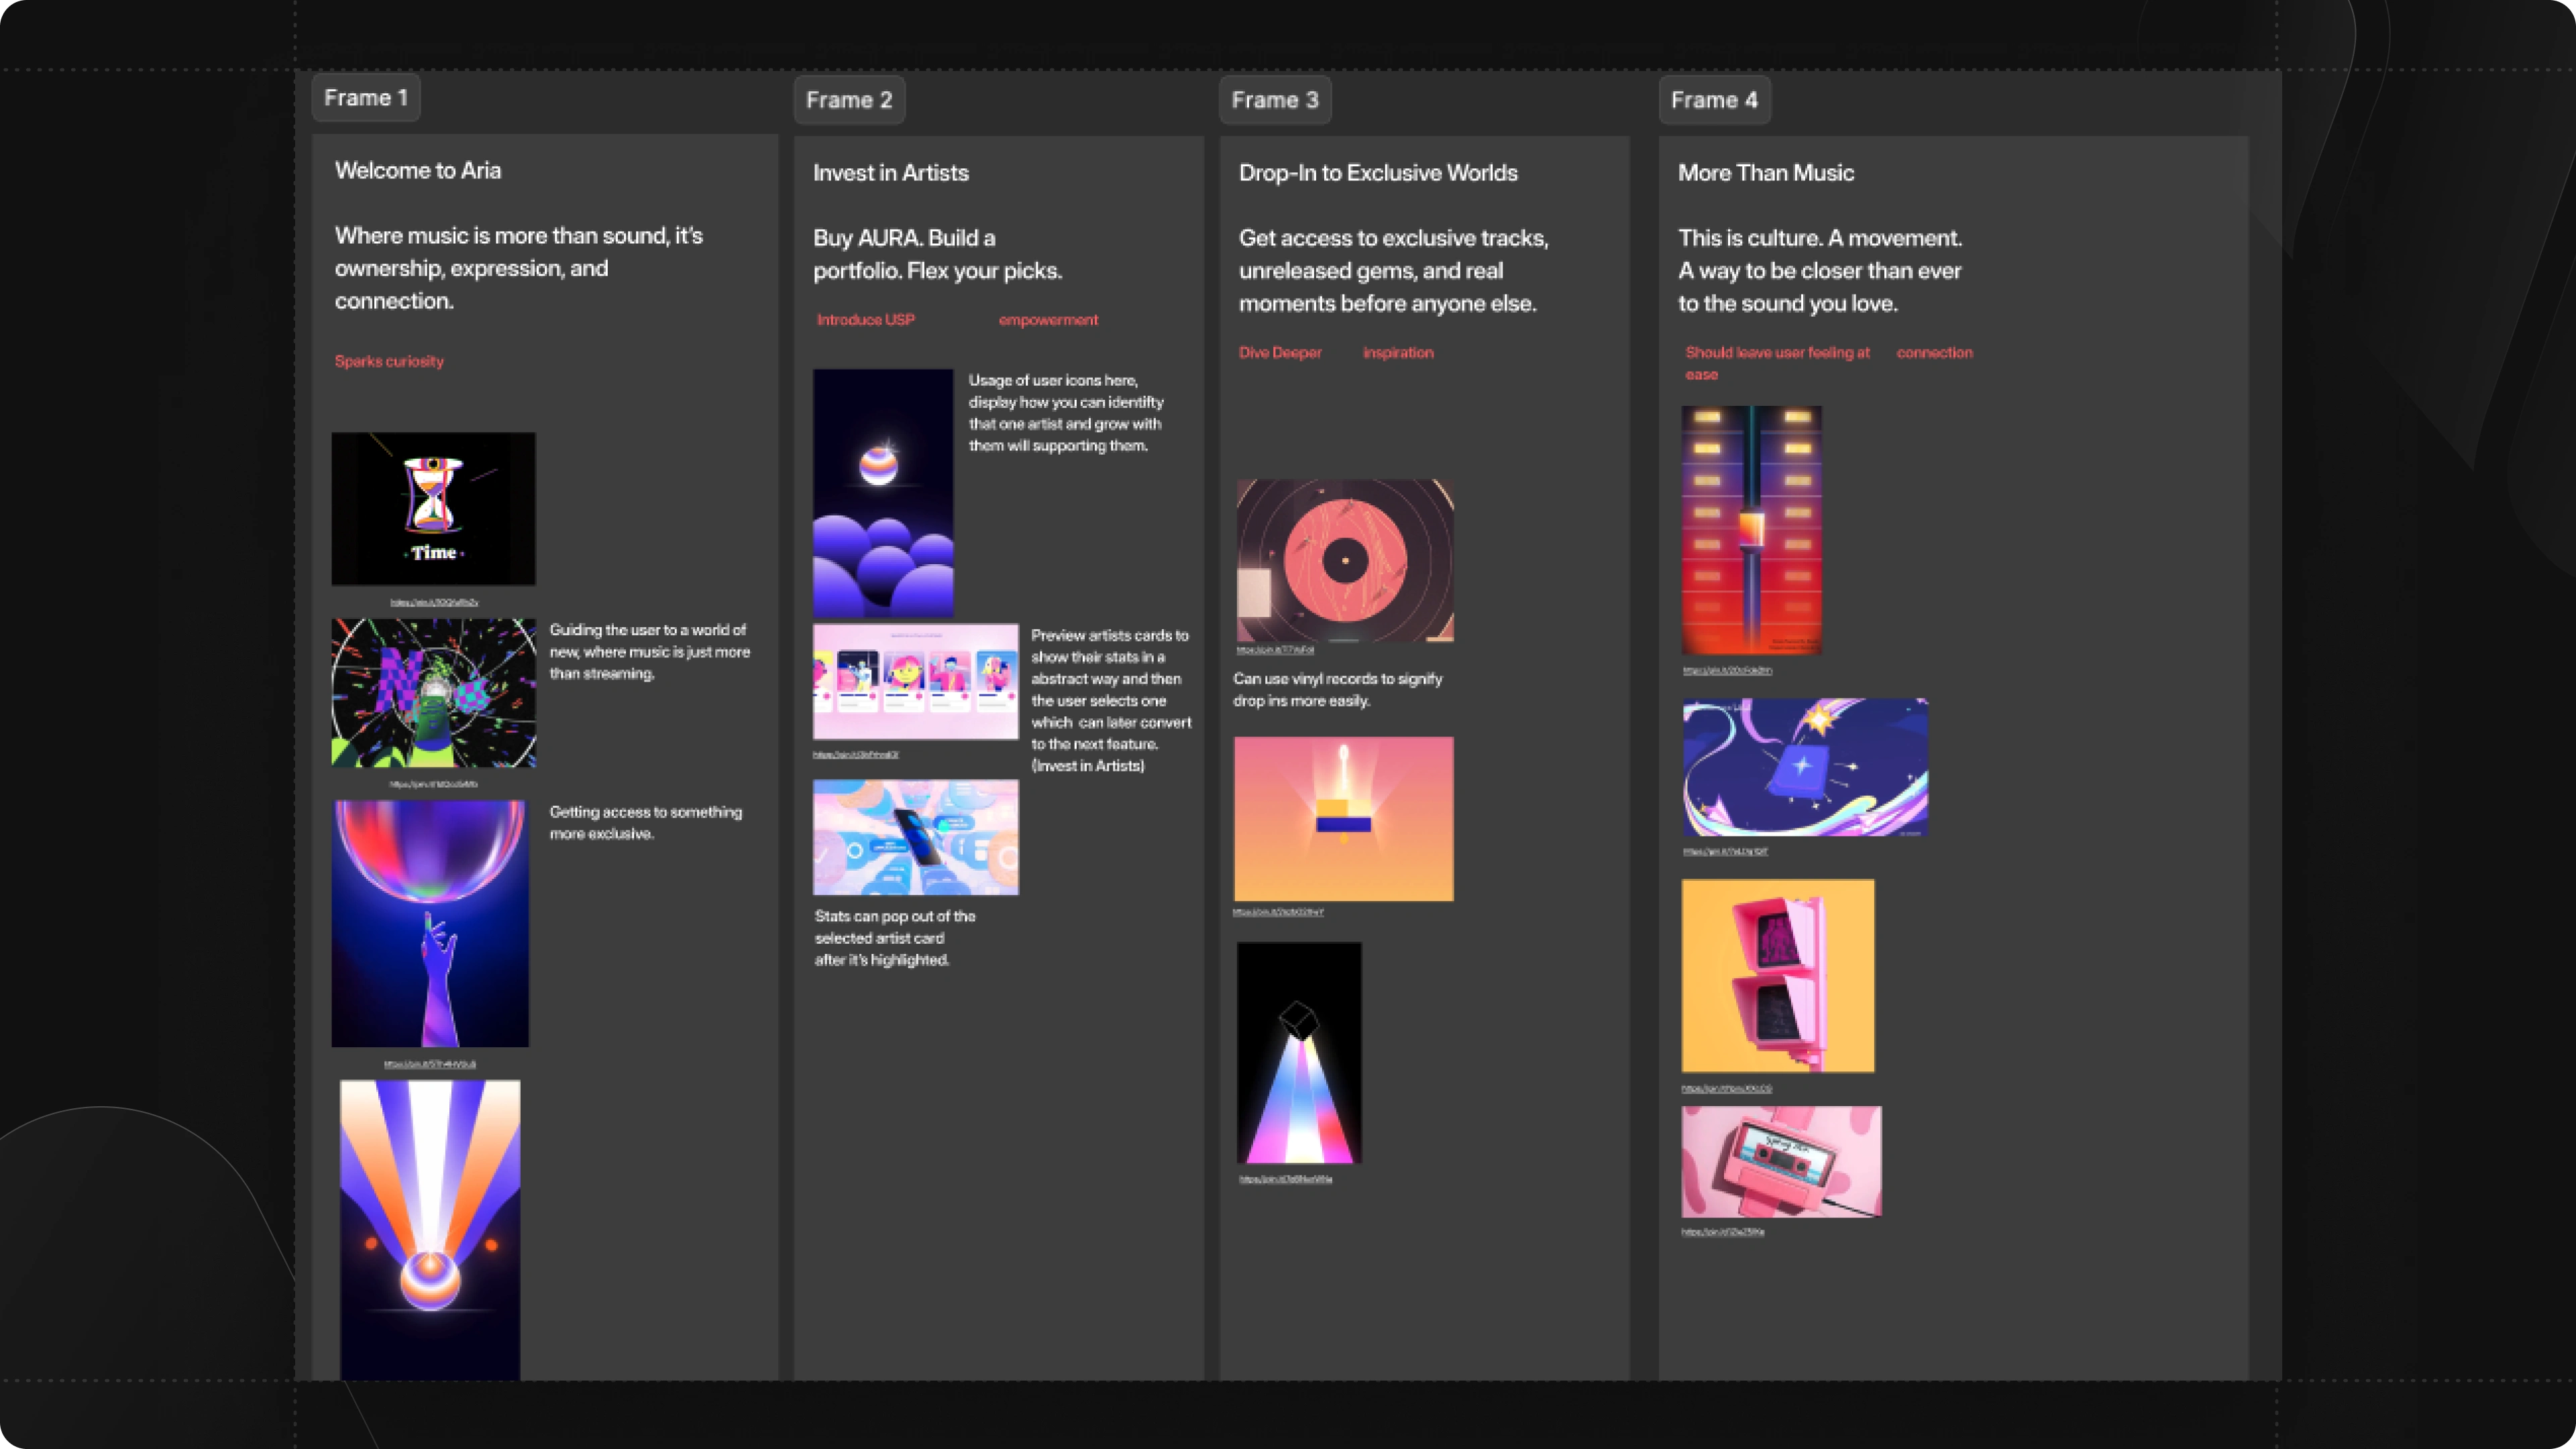Select the hand reaching glass orb image
The height and width of the screenshot is (1449, 2576).
click(430, 923)
